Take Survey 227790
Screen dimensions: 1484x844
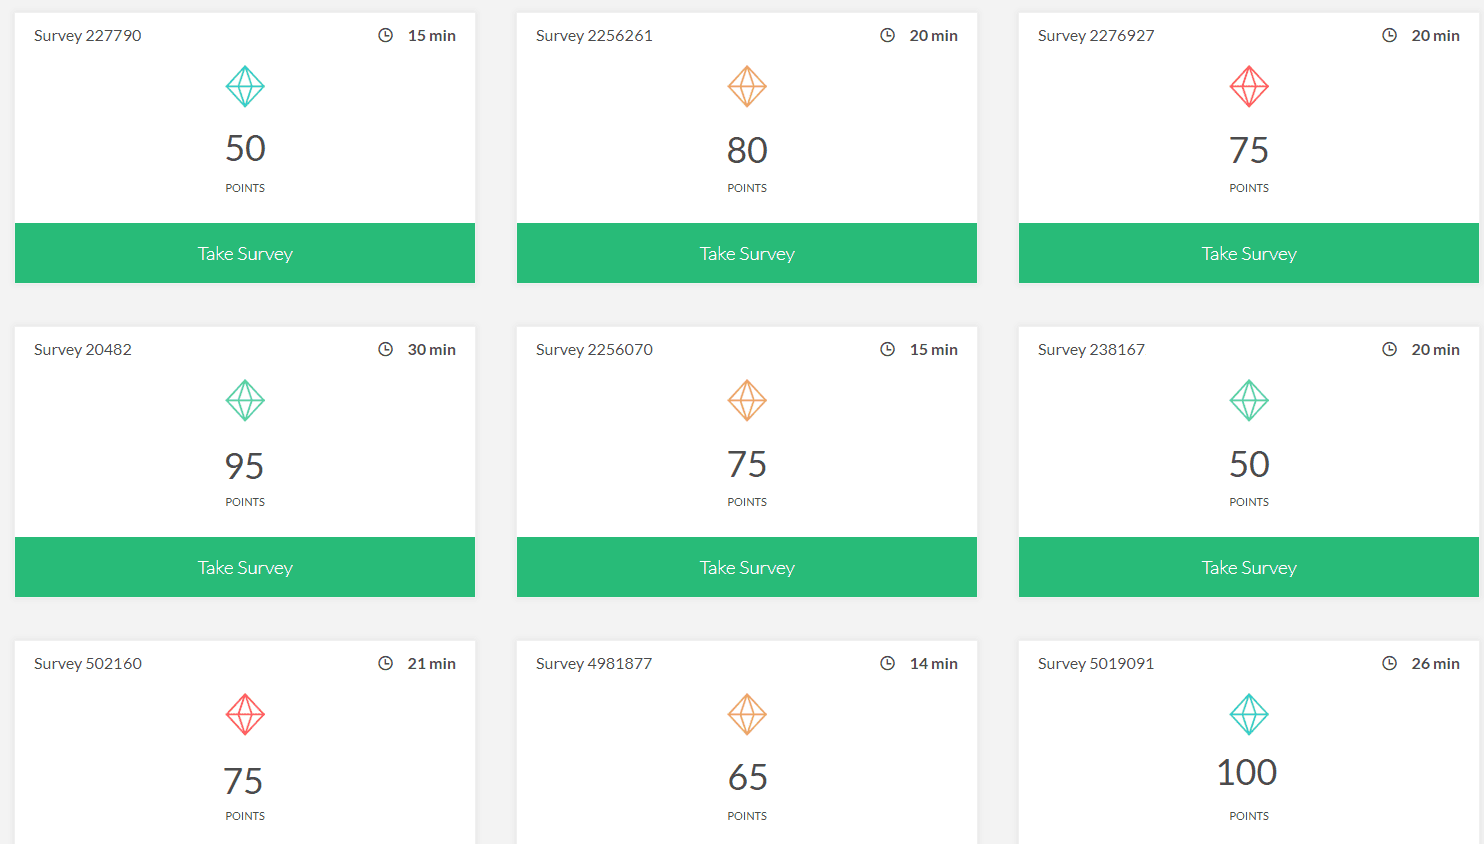pos(245,253)
